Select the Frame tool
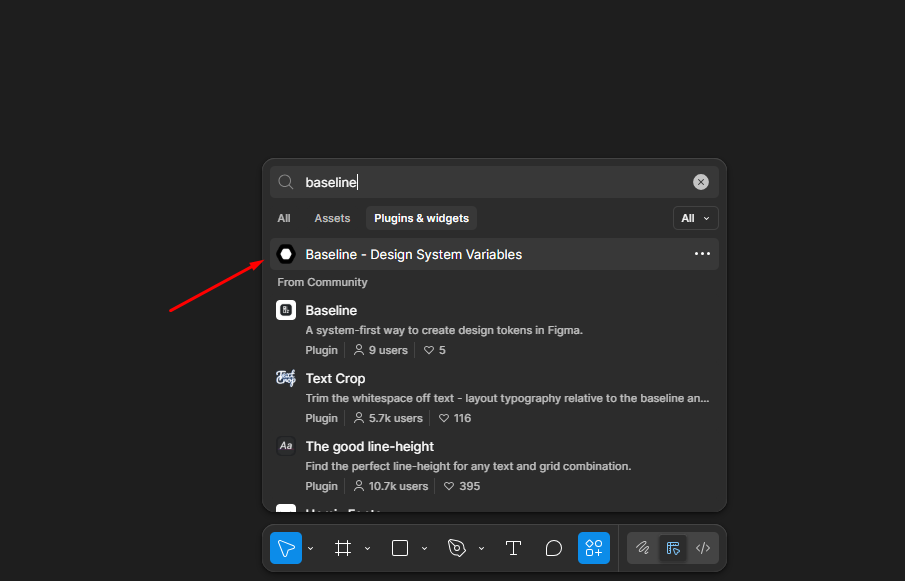Viewport: 905px width, 581px height. tap(343, 548)
